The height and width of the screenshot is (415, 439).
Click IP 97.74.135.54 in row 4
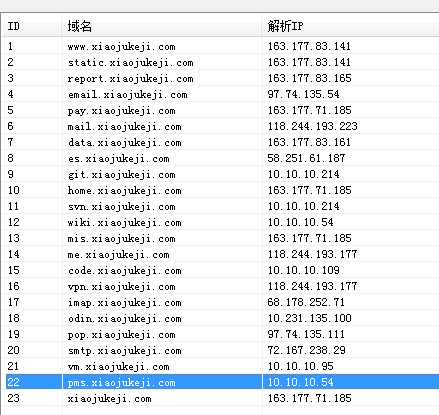click(303, 94)
